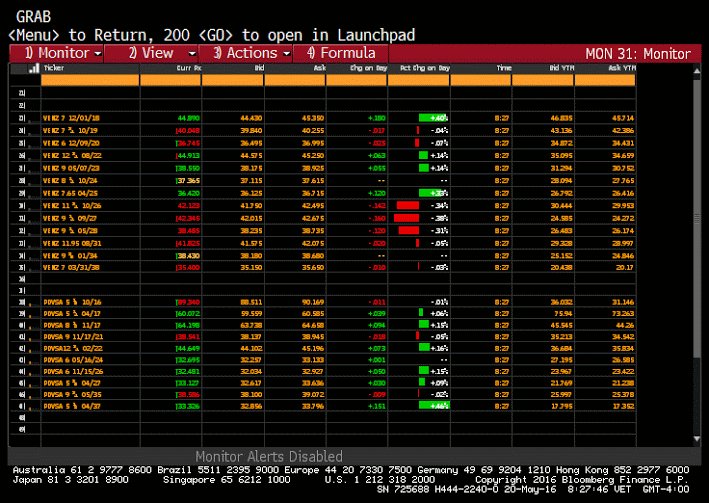709x503 pixels.
Task: Click the current price 60.072
Action: point(189,313)
